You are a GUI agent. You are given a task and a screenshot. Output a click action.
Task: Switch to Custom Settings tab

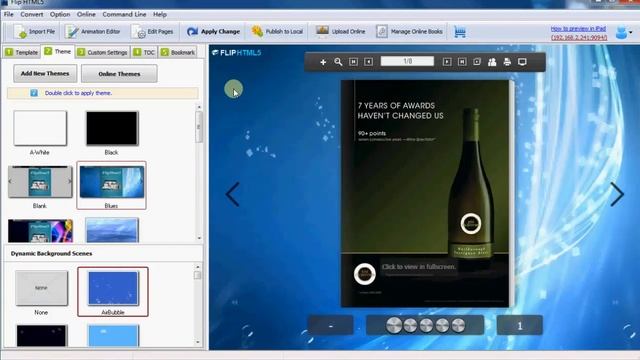pyautogui.click(x=102, y=52)
